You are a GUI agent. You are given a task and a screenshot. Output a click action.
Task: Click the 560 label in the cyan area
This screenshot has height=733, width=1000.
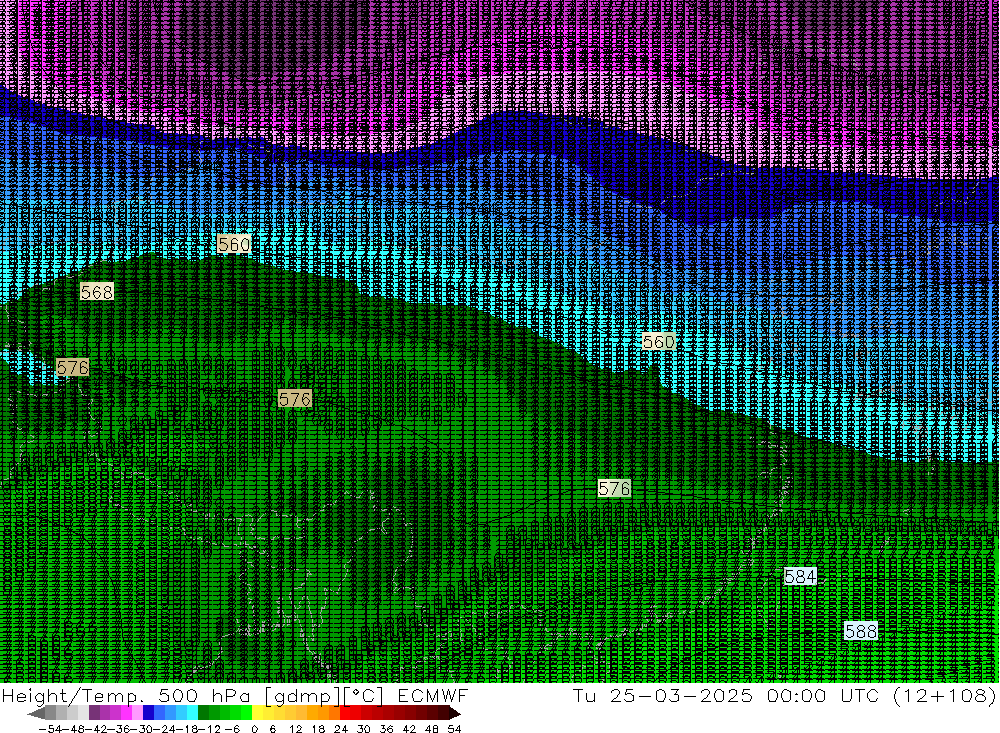(x=658, y=341)
